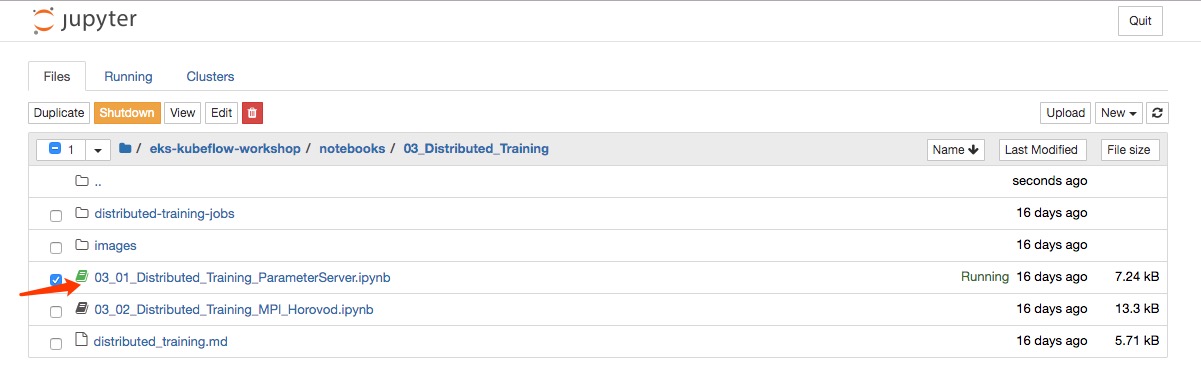Image resolution: width=1201 pixels, height=373 pixels.
Task: Sort files by Name
Action: coord(956,149)
